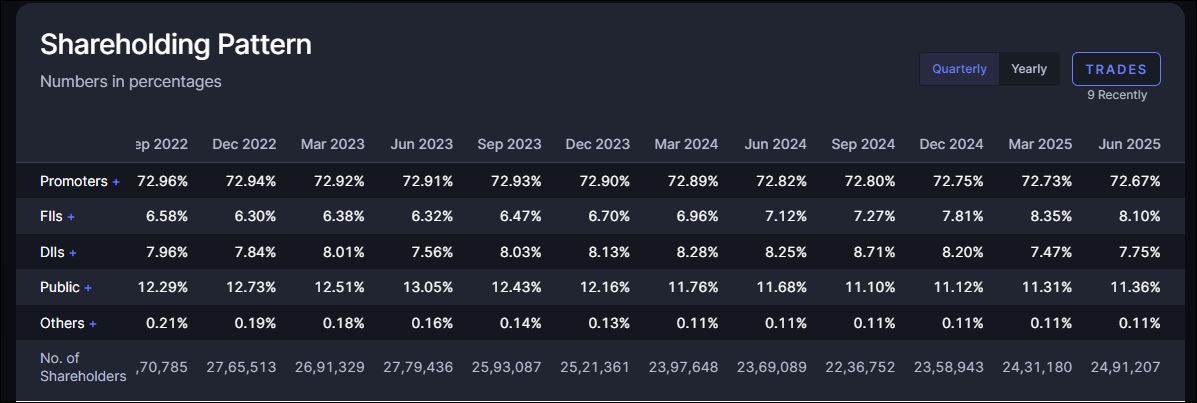Image resolution: width=1197 pixels, height=403 pixels.
Task: Expand the DIIs shareholding row
Action: (73, 253)
